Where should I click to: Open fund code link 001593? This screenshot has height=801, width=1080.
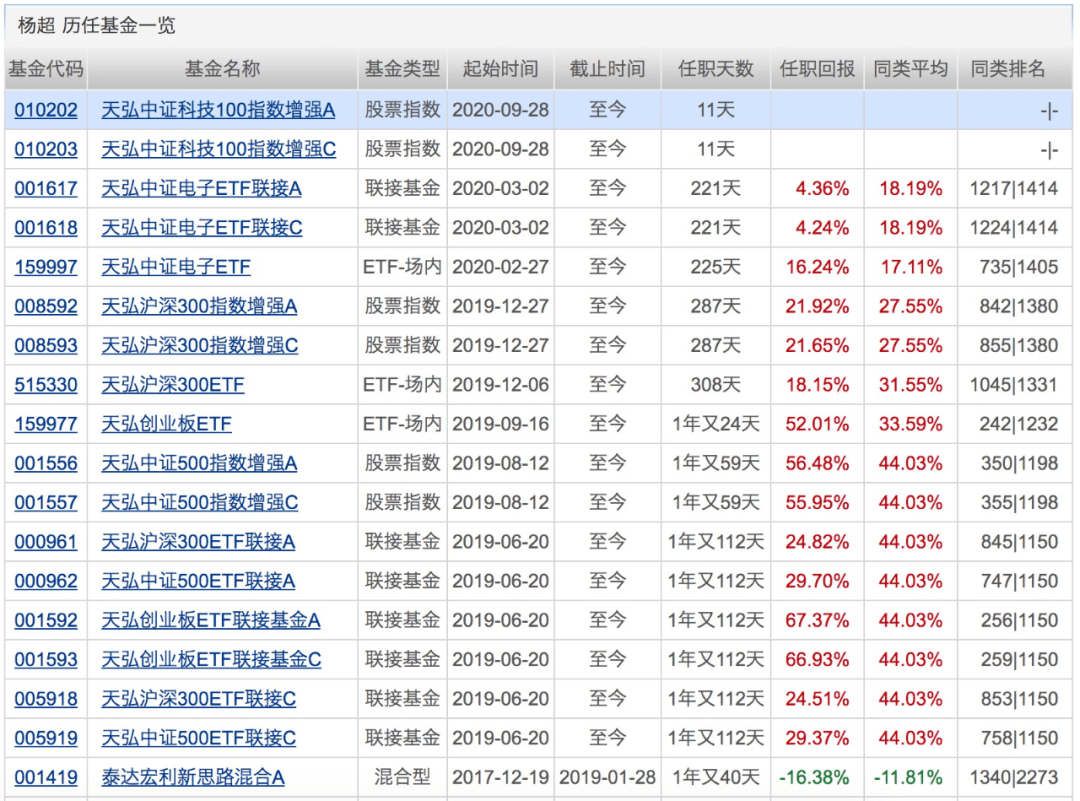(45, 660)
